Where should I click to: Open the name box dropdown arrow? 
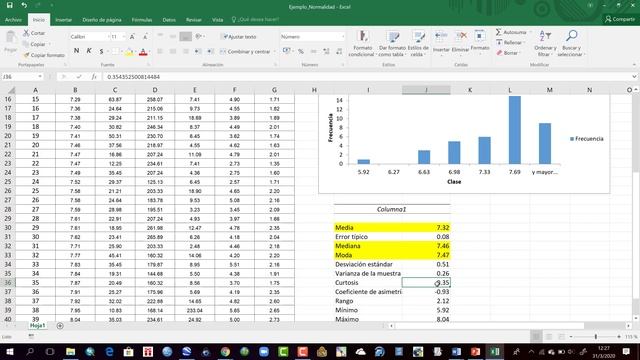40,77
